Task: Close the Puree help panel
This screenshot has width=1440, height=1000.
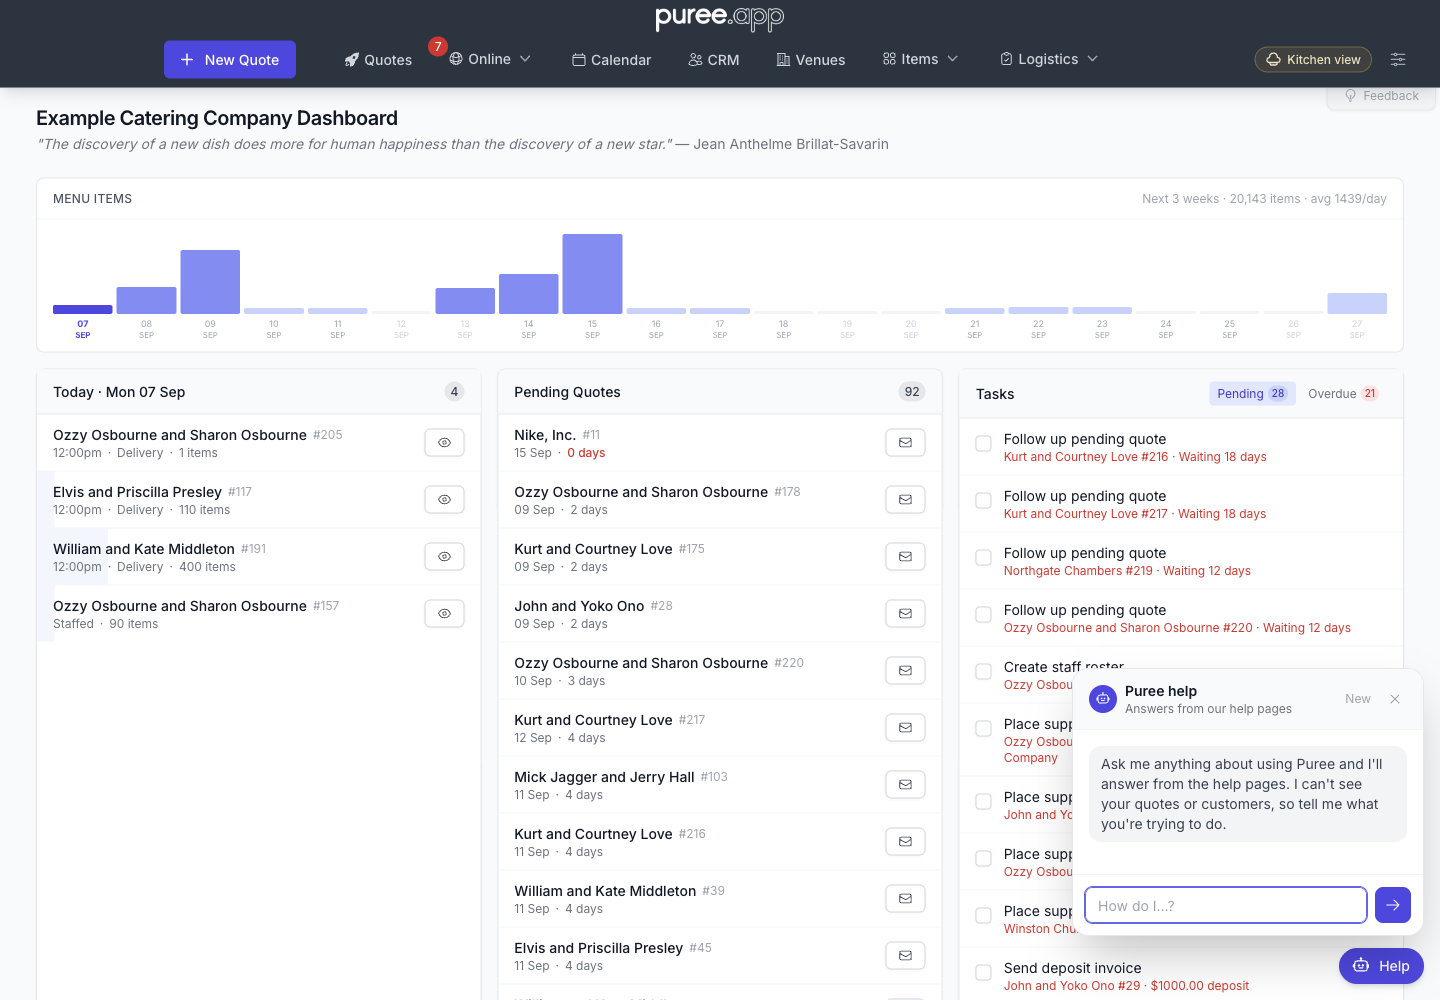Action: point(1395,699)
